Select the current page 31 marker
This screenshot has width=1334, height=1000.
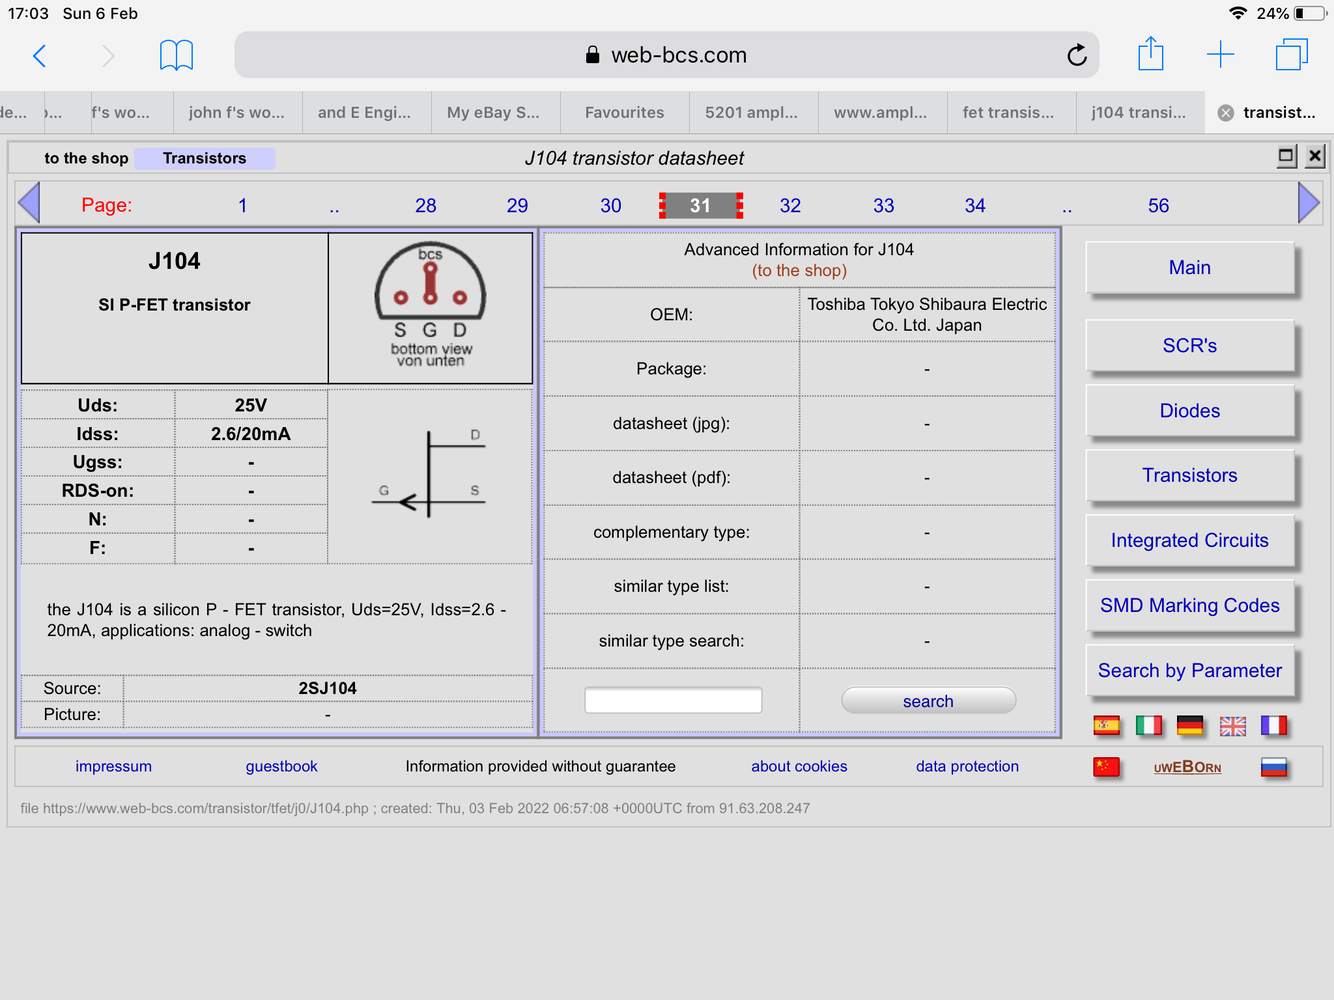[x=700, y=205]
